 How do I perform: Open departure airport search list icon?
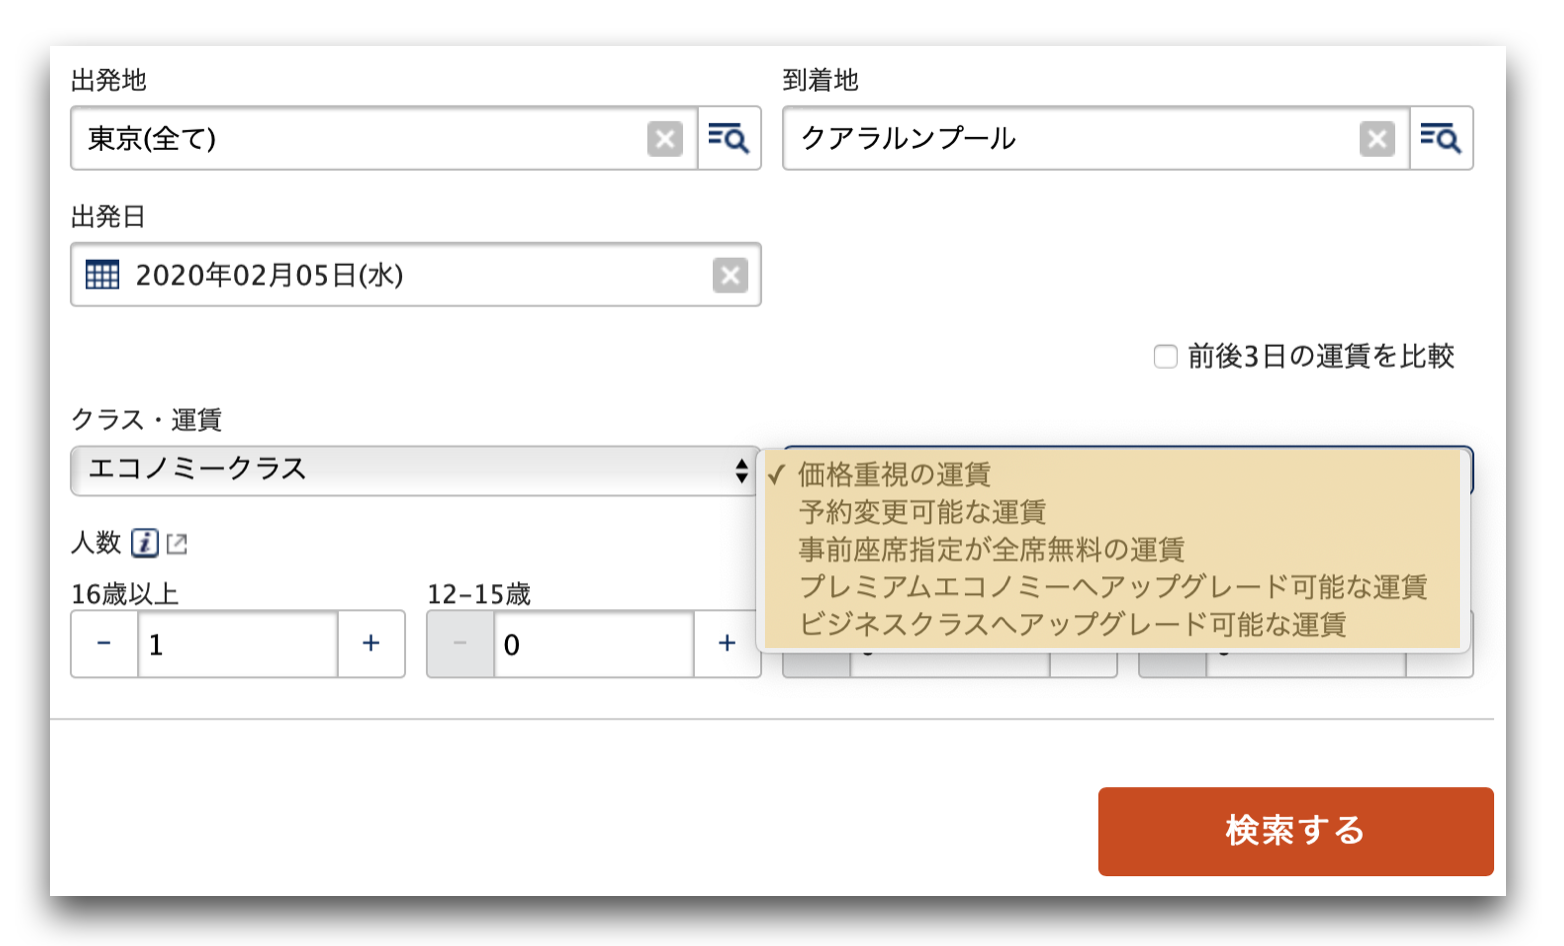729,138
